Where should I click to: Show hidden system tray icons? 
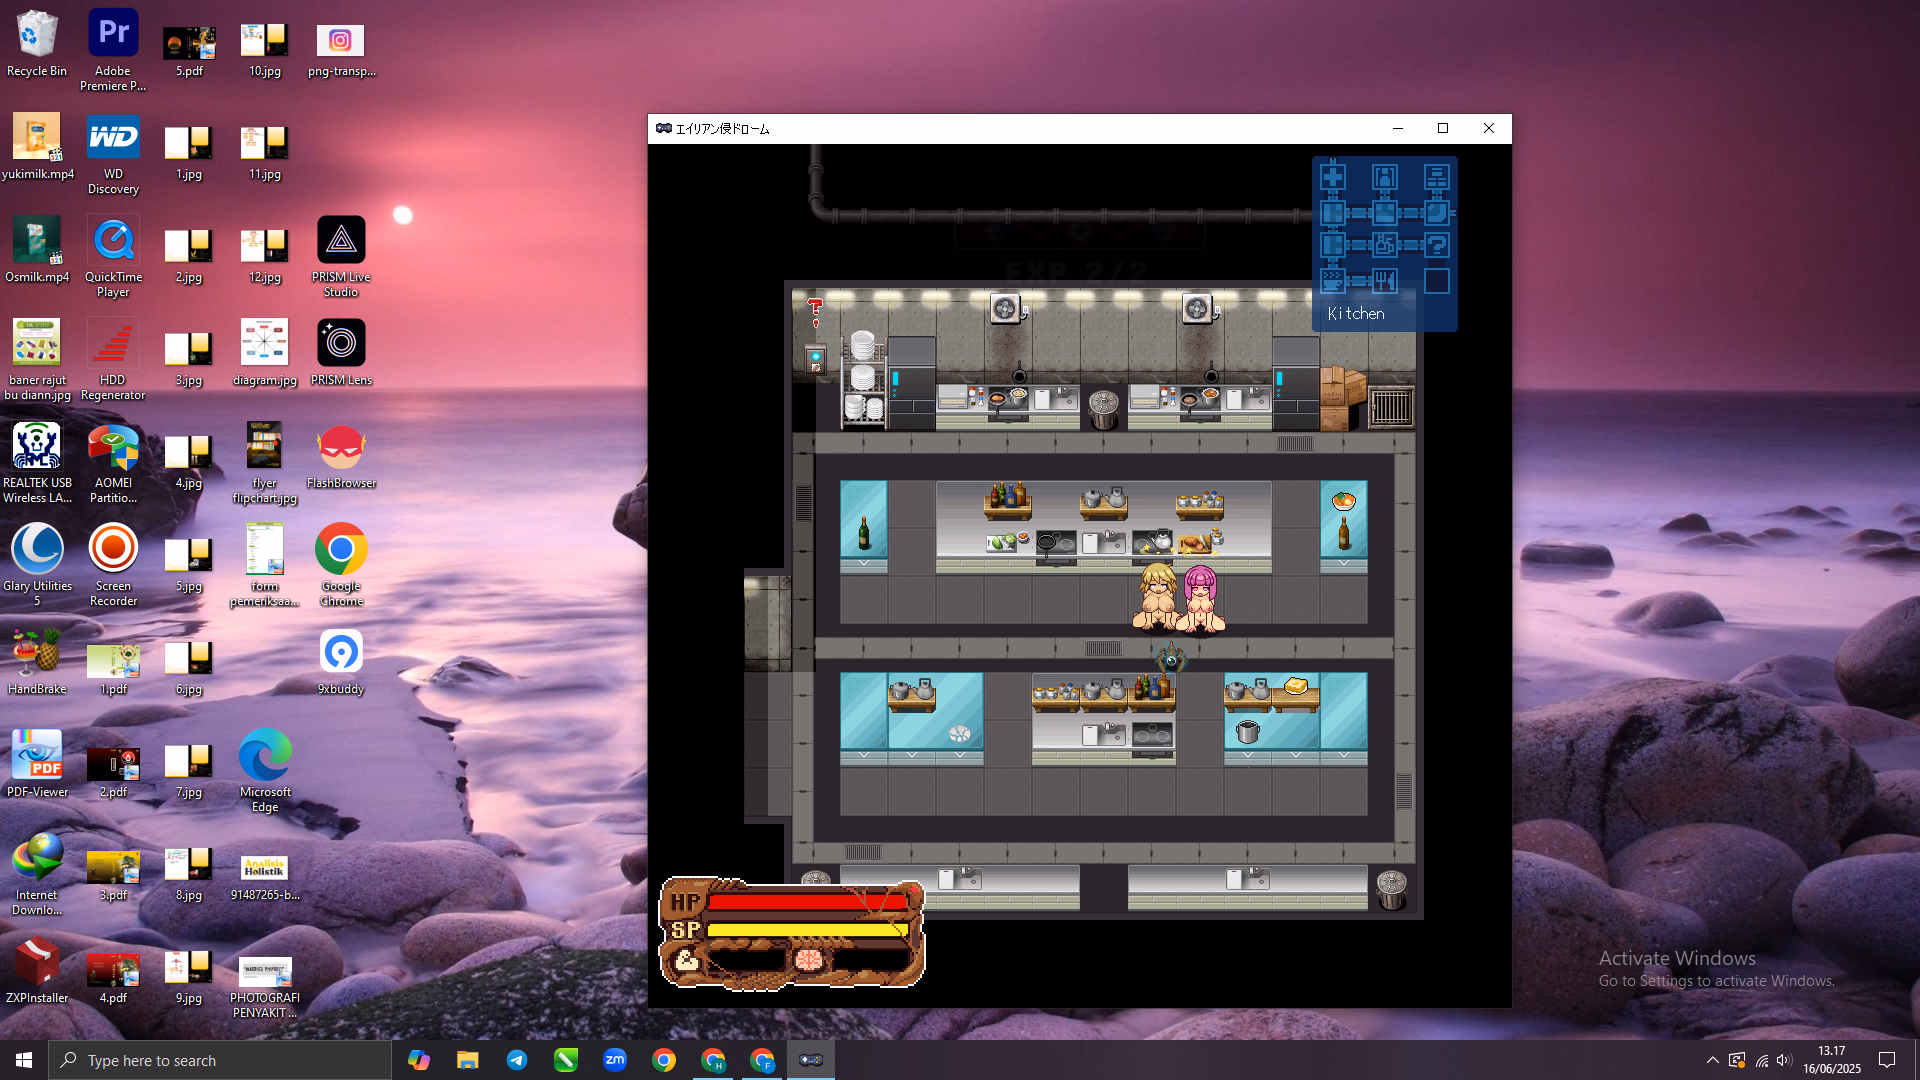[x=1712, y=1060]
